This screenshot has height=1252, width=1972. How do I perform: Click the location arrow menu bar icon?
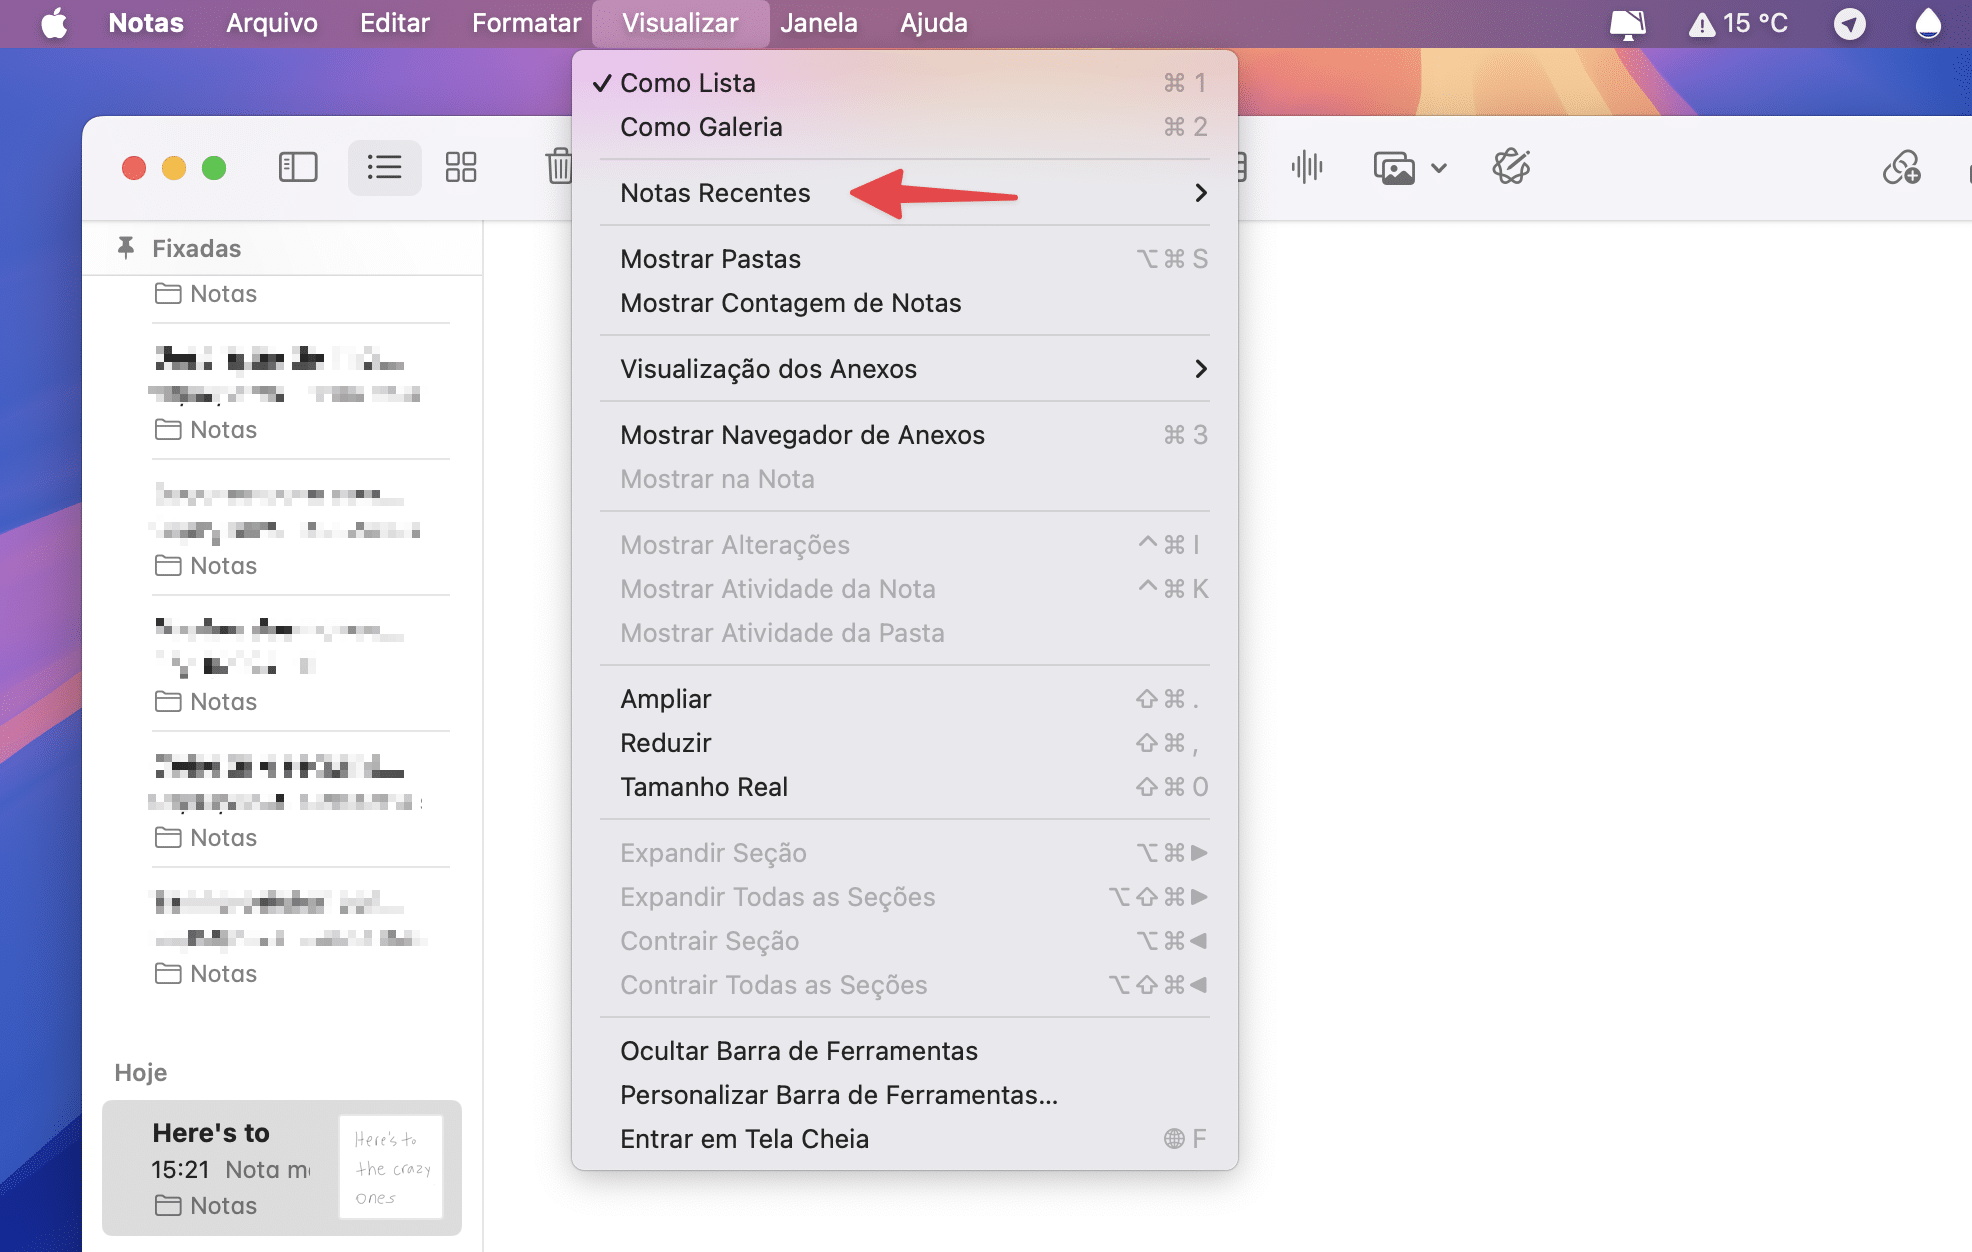click(1850, 23)
